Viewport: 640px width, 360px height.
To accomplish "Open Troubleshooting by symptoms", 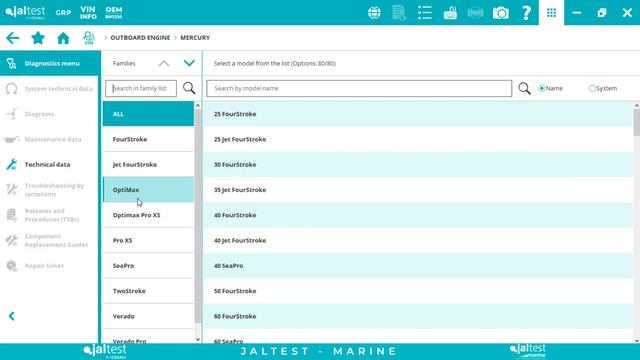I will [x=50, y=190].
